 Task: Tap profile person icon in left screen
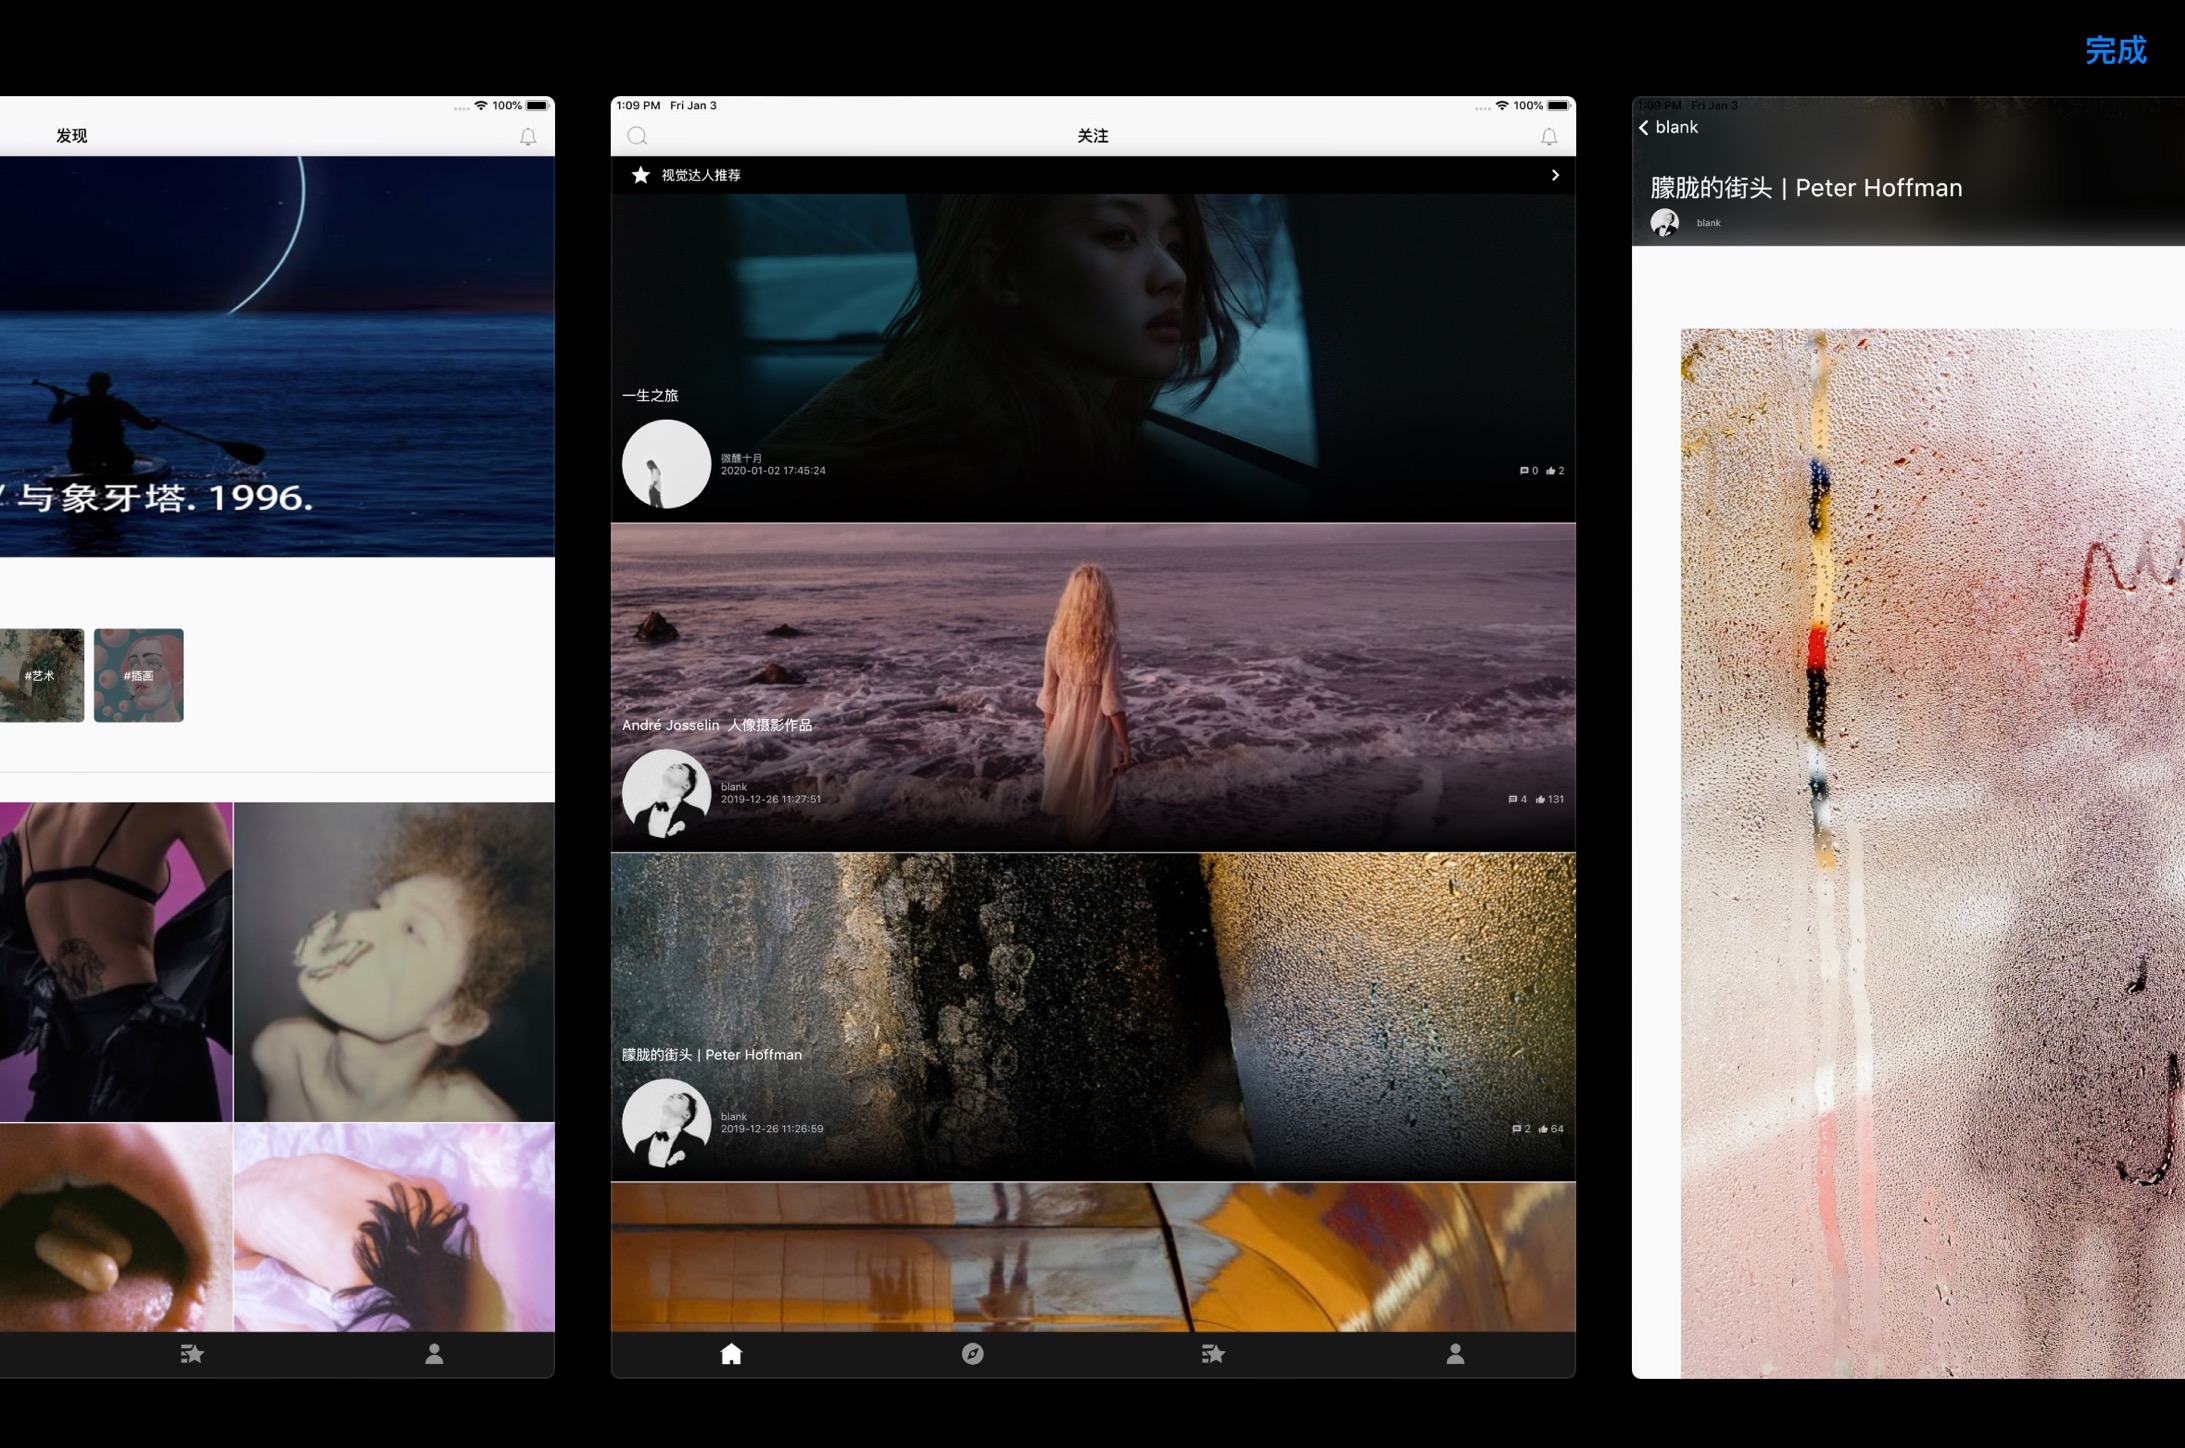[434, 1353]
